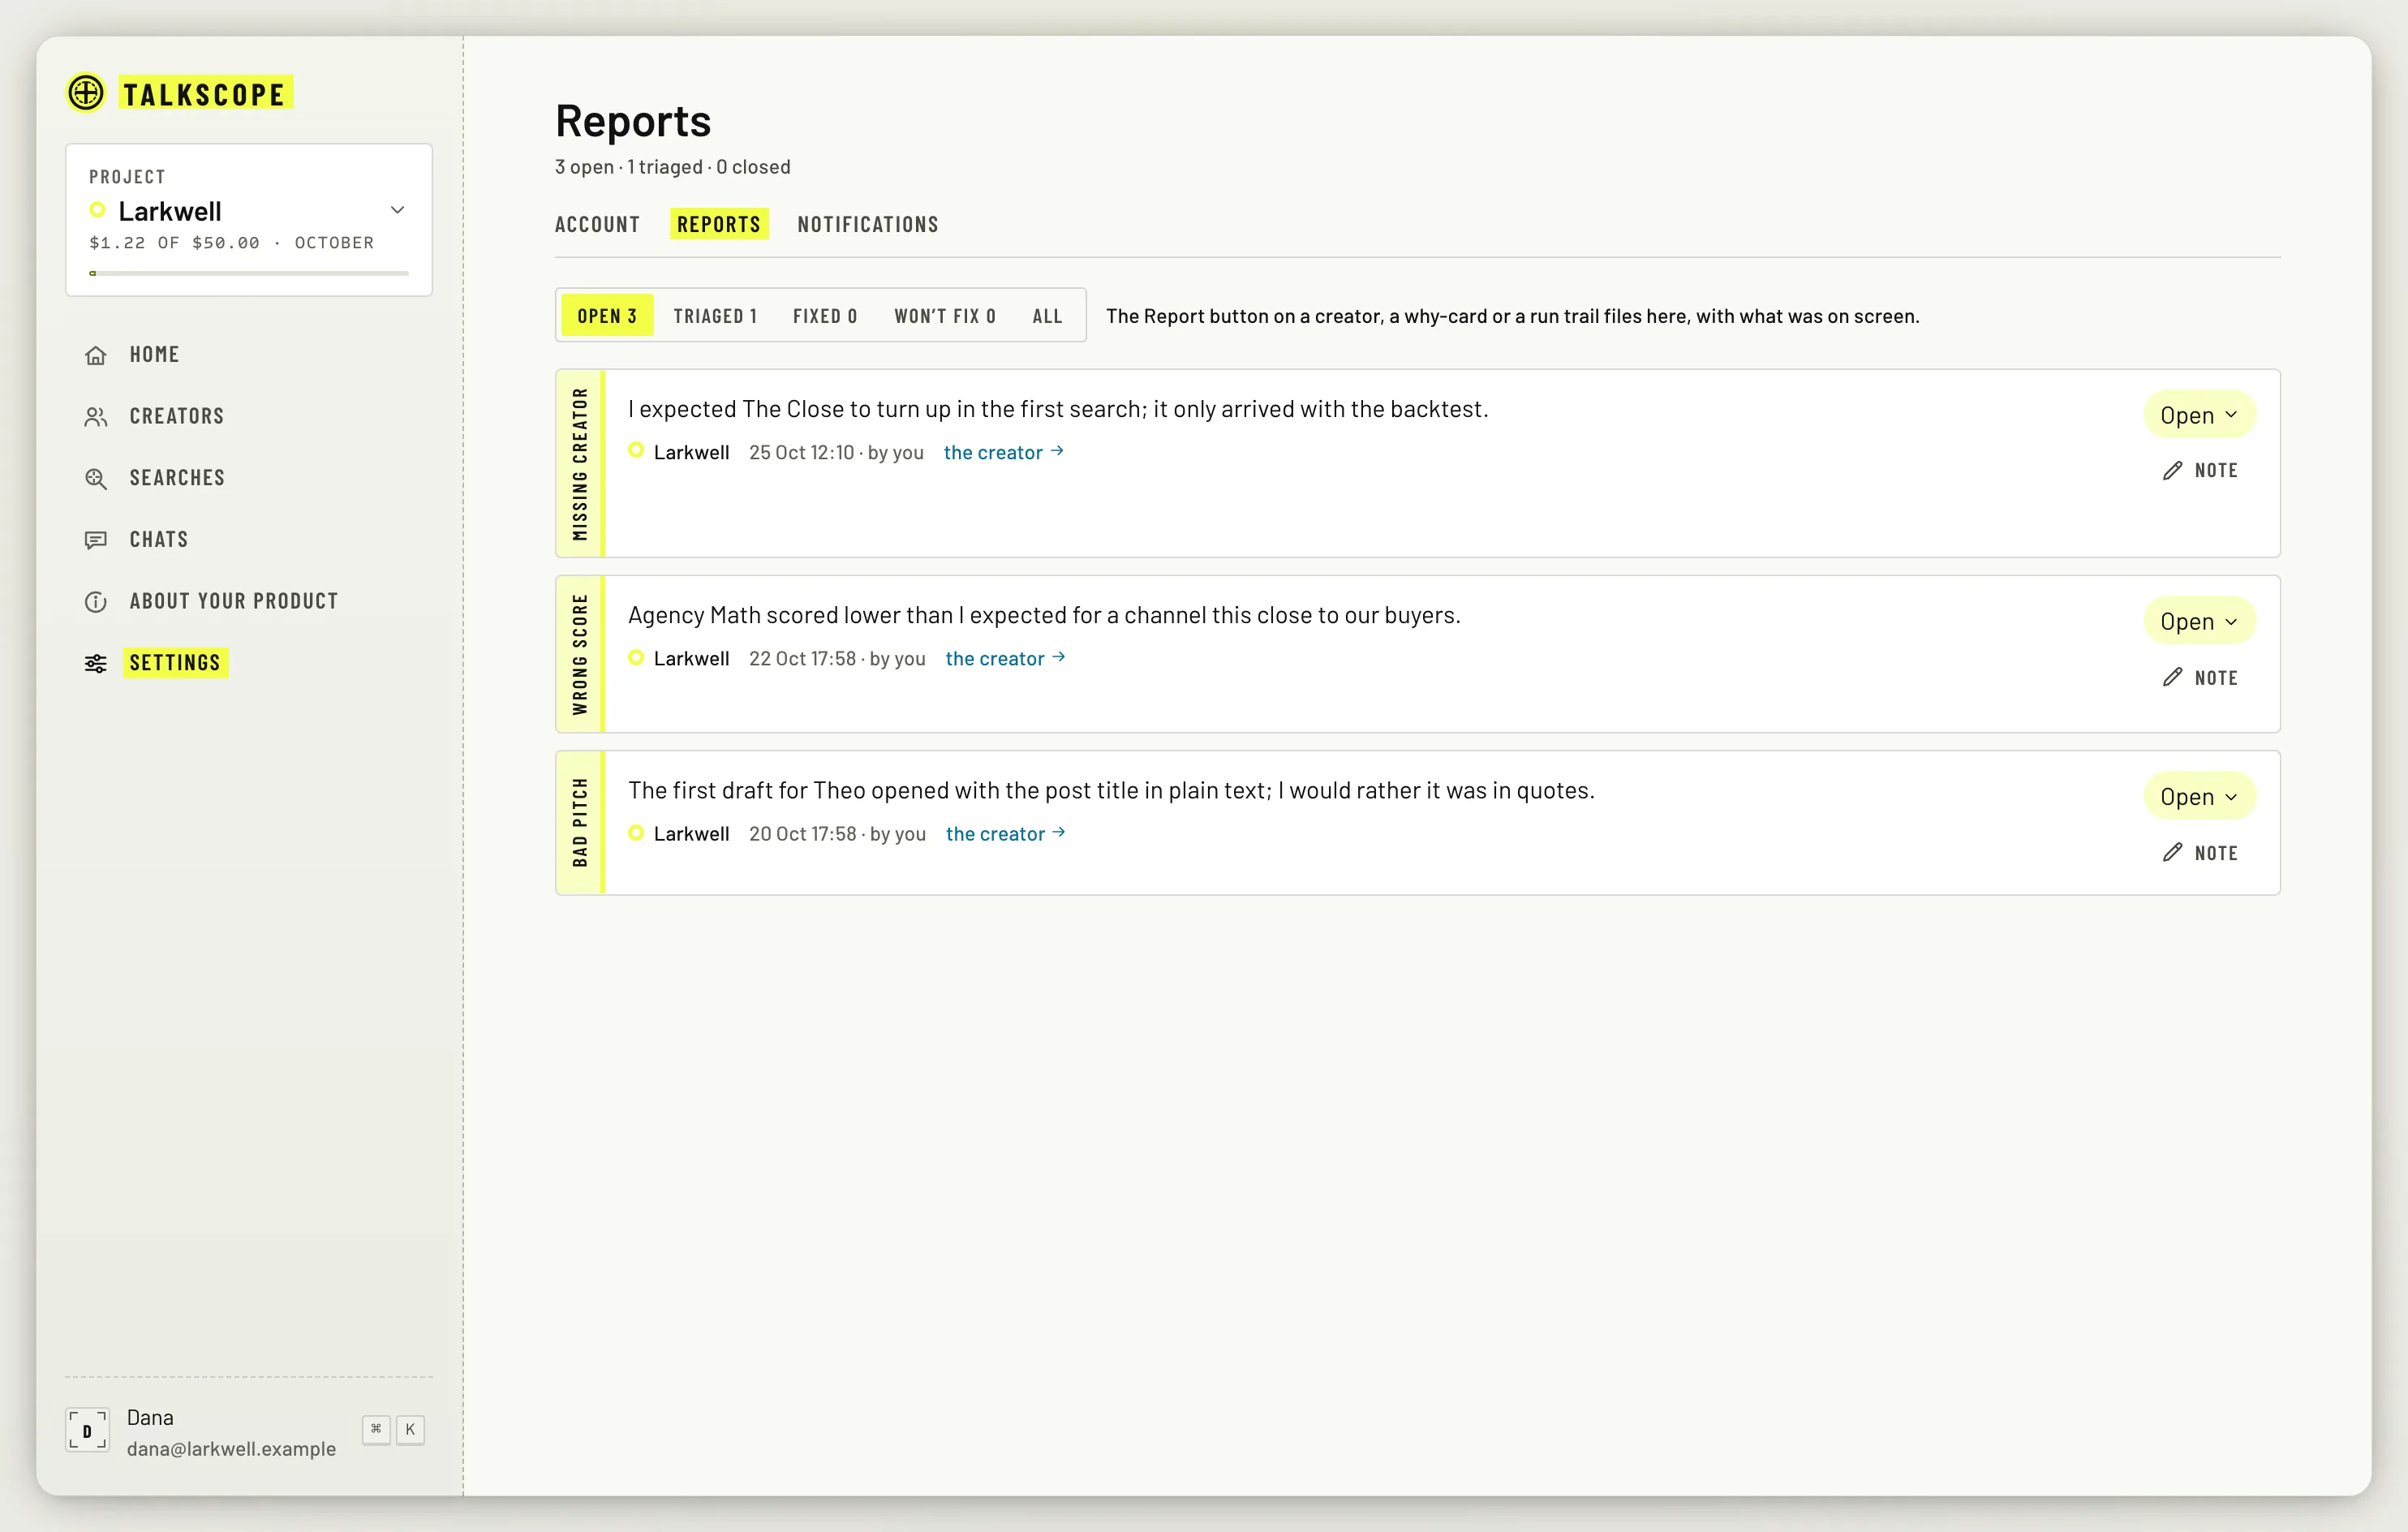This screenshot has width=2408, height=1532.
Task: Click Larkwell tag on Theo draft report
Action: 679,833
